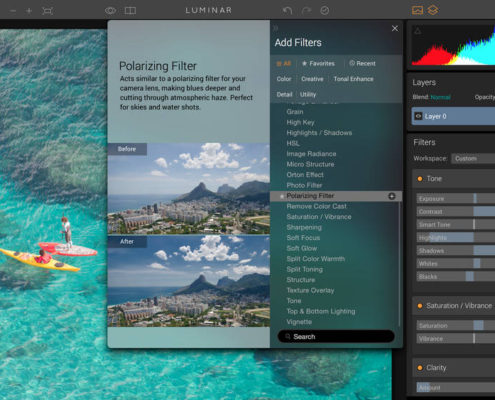Image resolution: width=495 pixels, height=400 pixels.
Task: Show the Favorites filters tab
Action: [x=318, y=63]
